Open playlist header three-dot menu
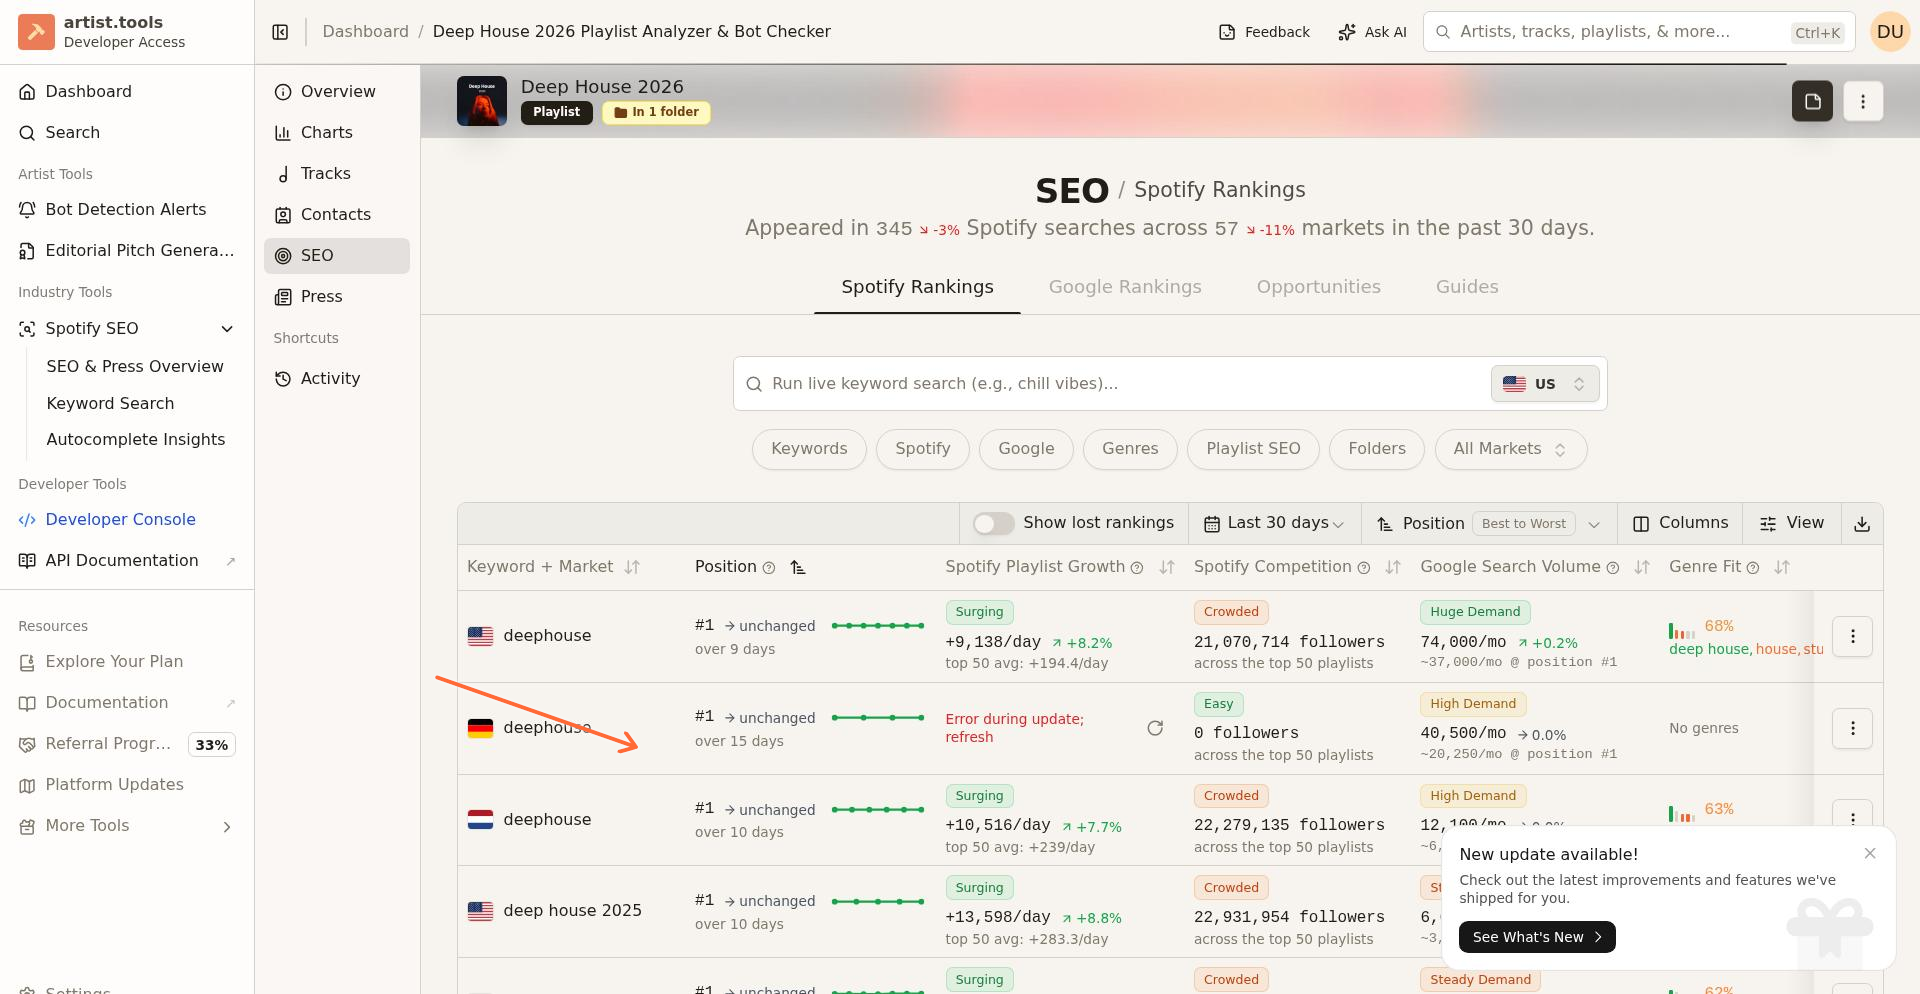Screen dimensions: 1920x994 click(1863, 101)
